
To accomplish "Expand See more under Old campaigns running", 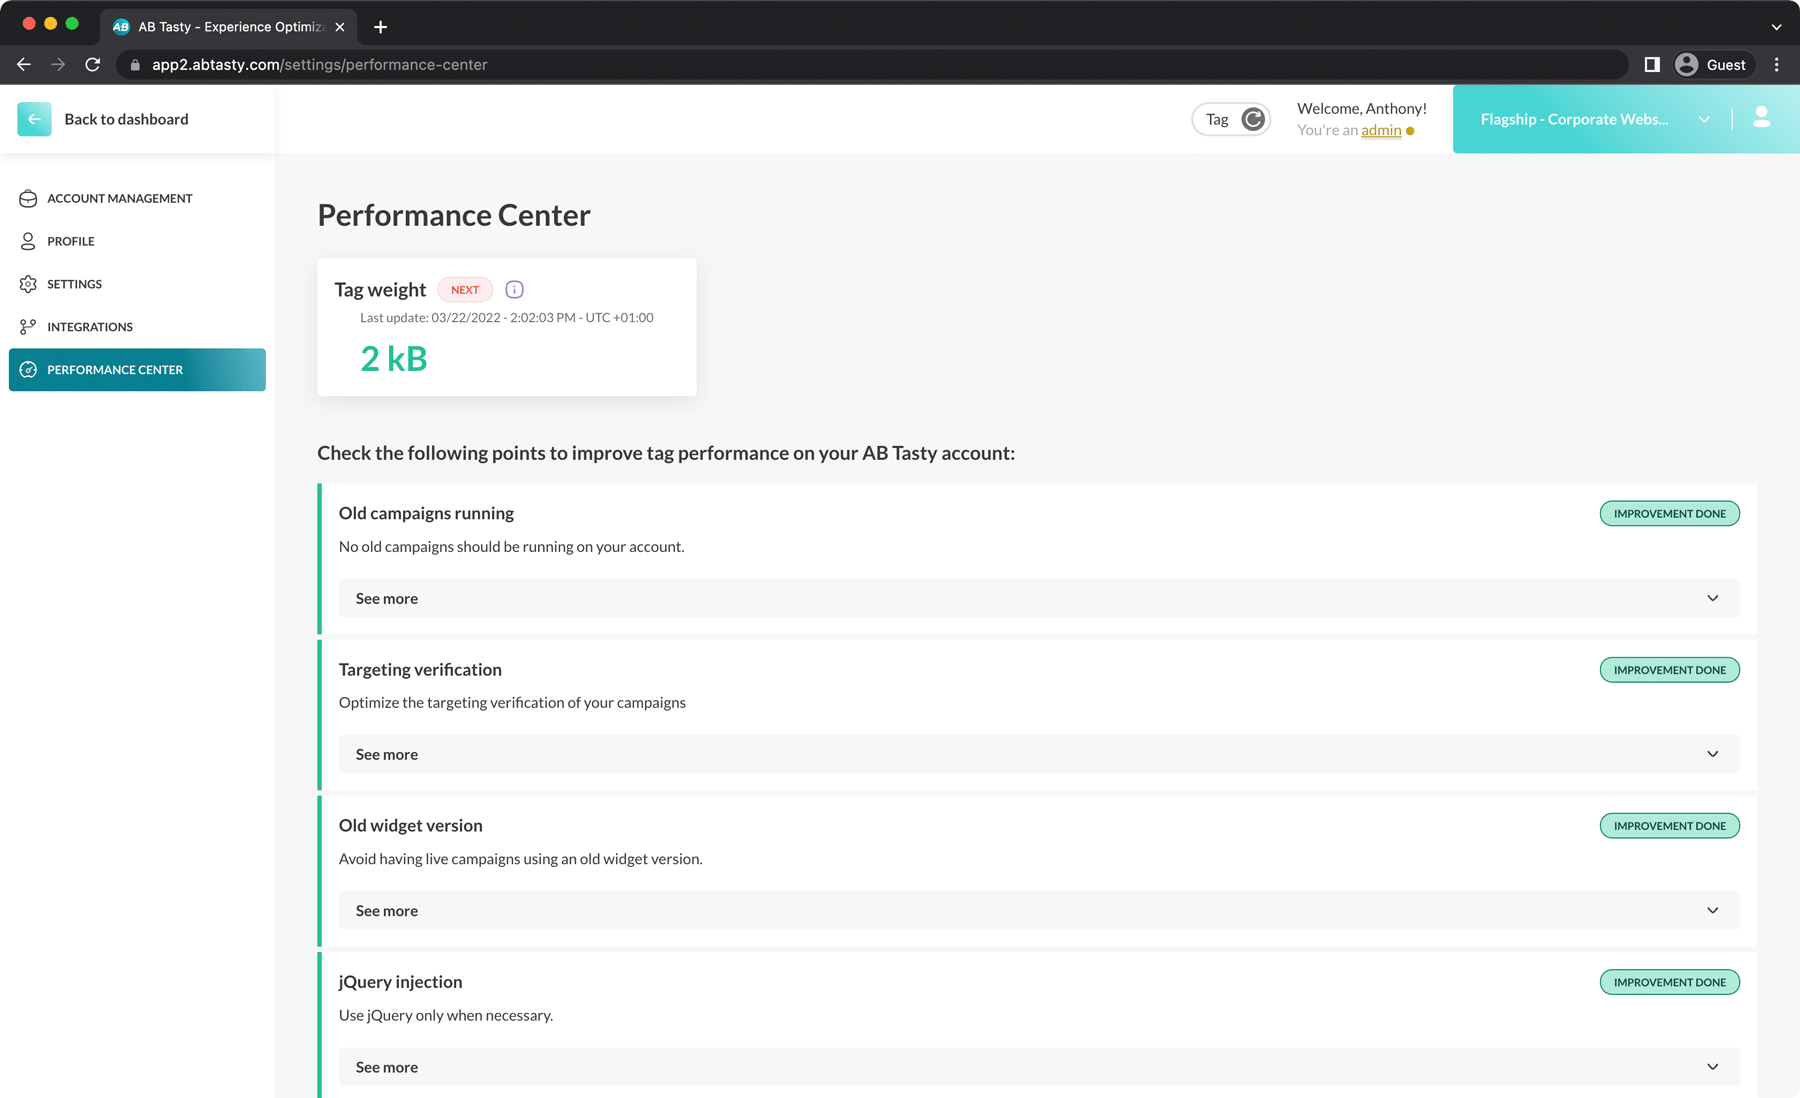I will point(1039,598).
